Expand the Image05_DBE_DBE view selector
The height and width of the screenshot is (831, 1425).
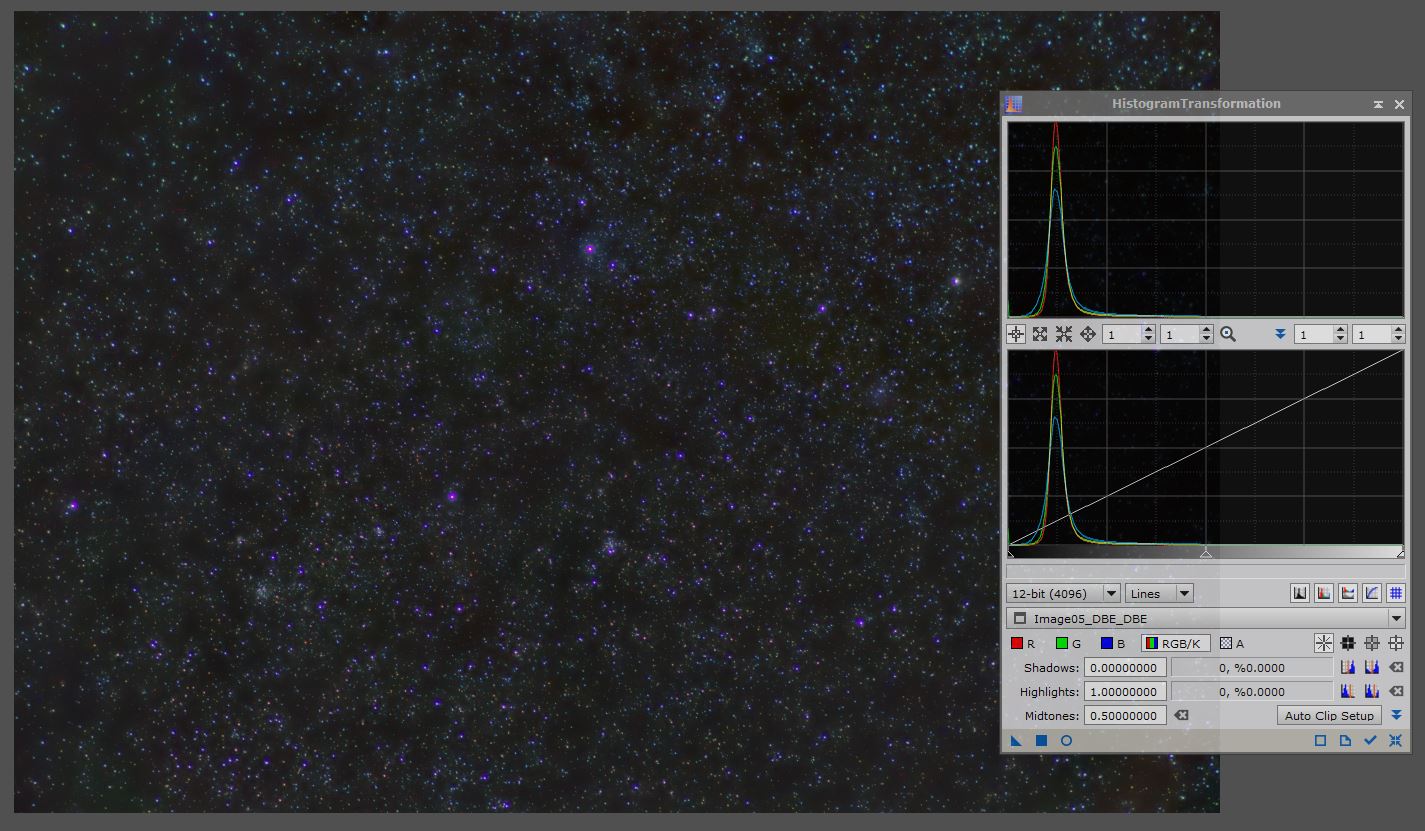pos(1396,619)
